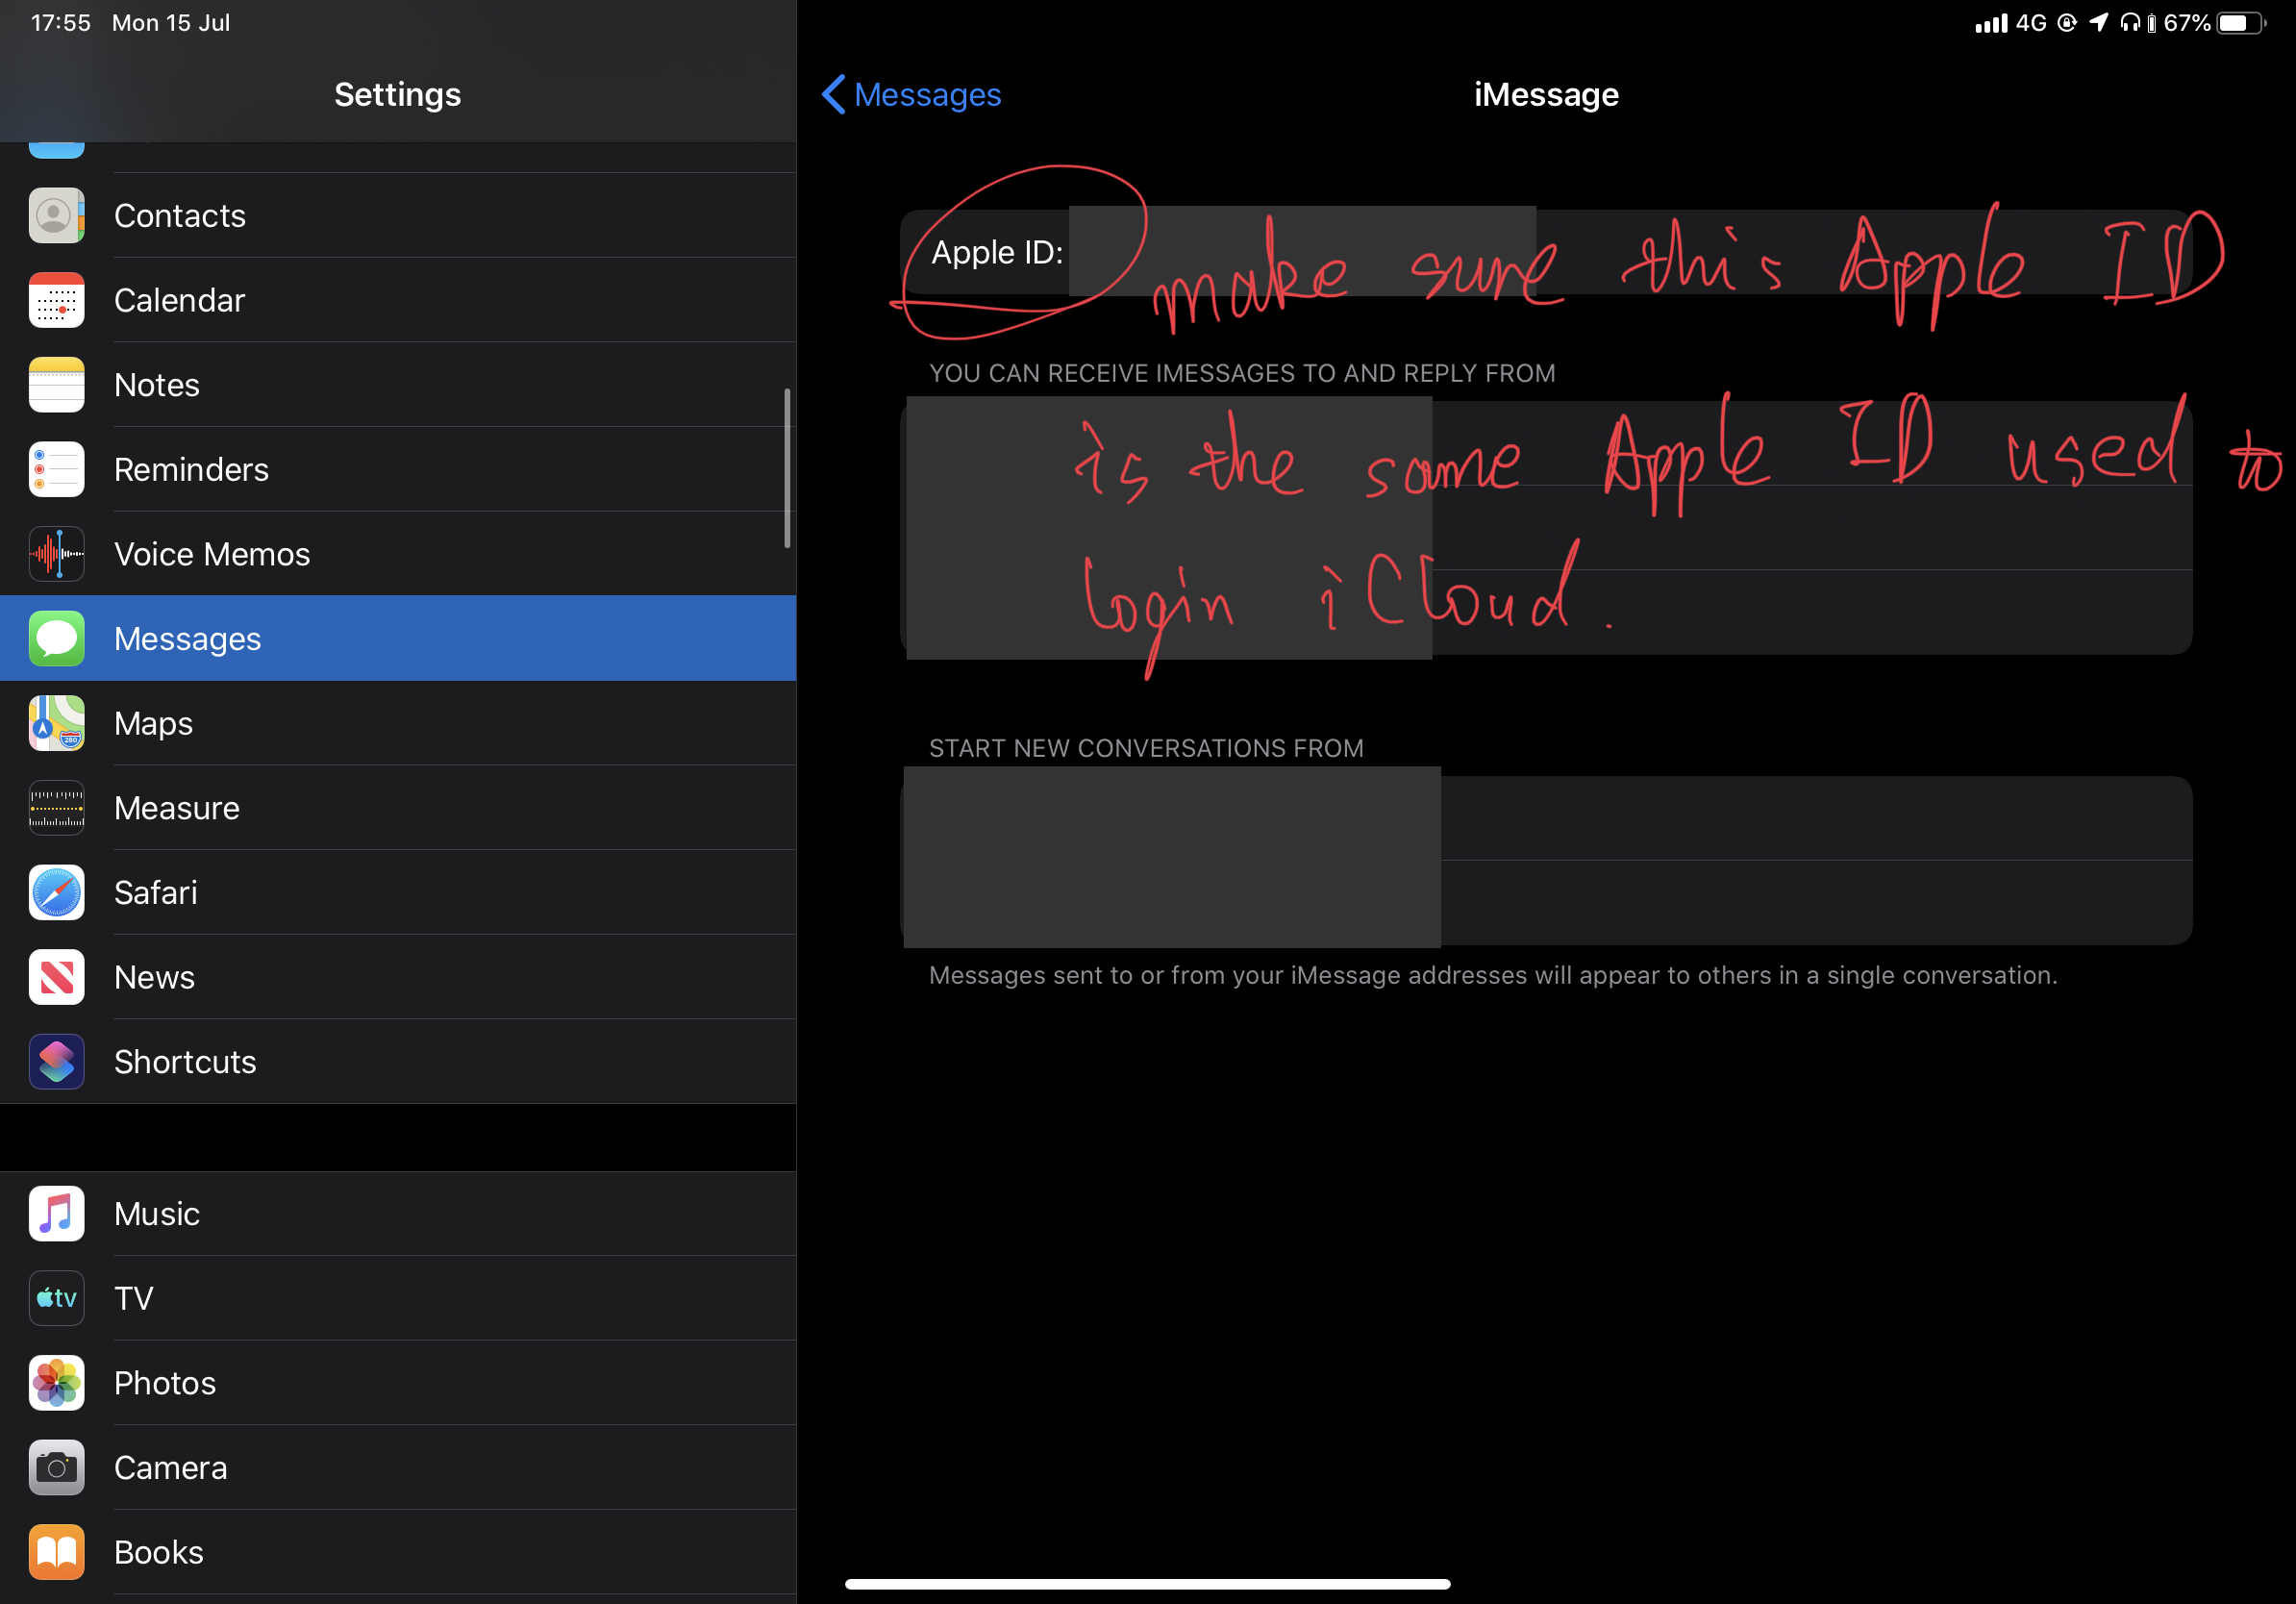Open Voice Memos settings

[398, 554]
